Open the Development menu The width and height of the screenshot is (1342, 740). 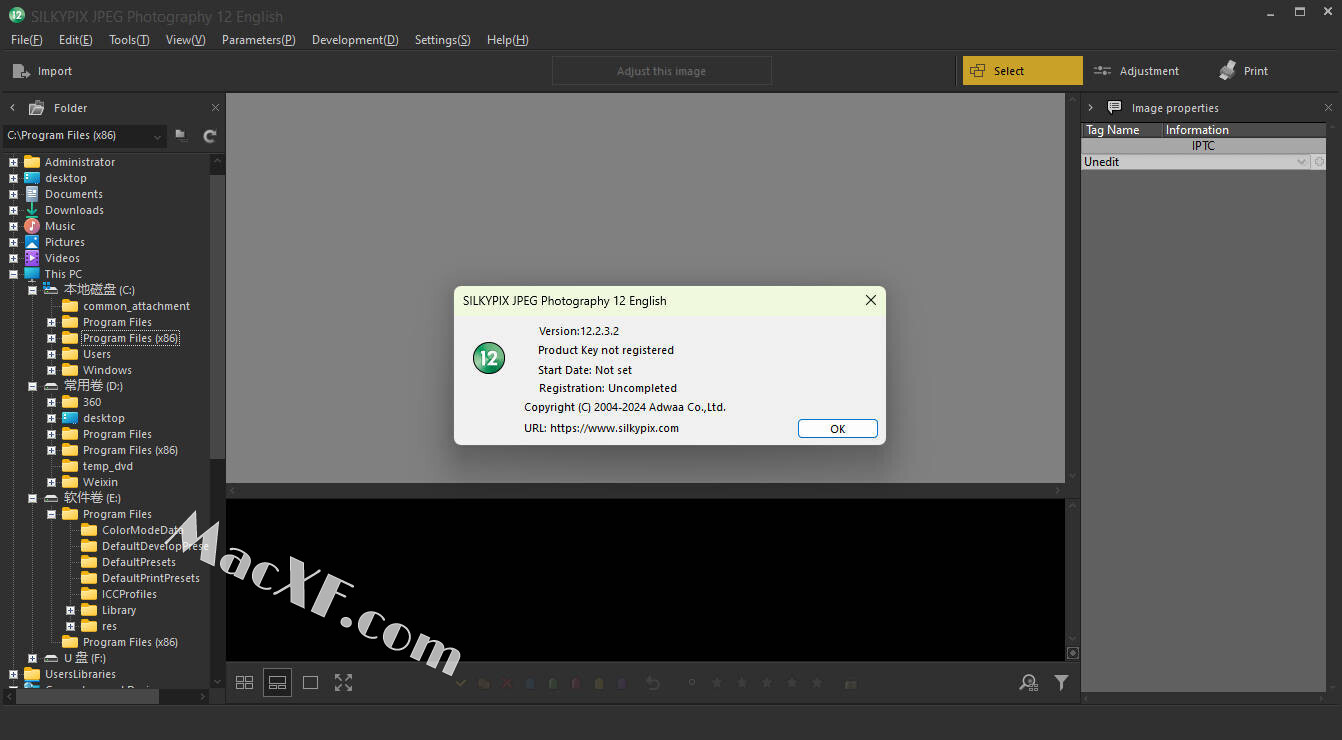tap(355, 40)
